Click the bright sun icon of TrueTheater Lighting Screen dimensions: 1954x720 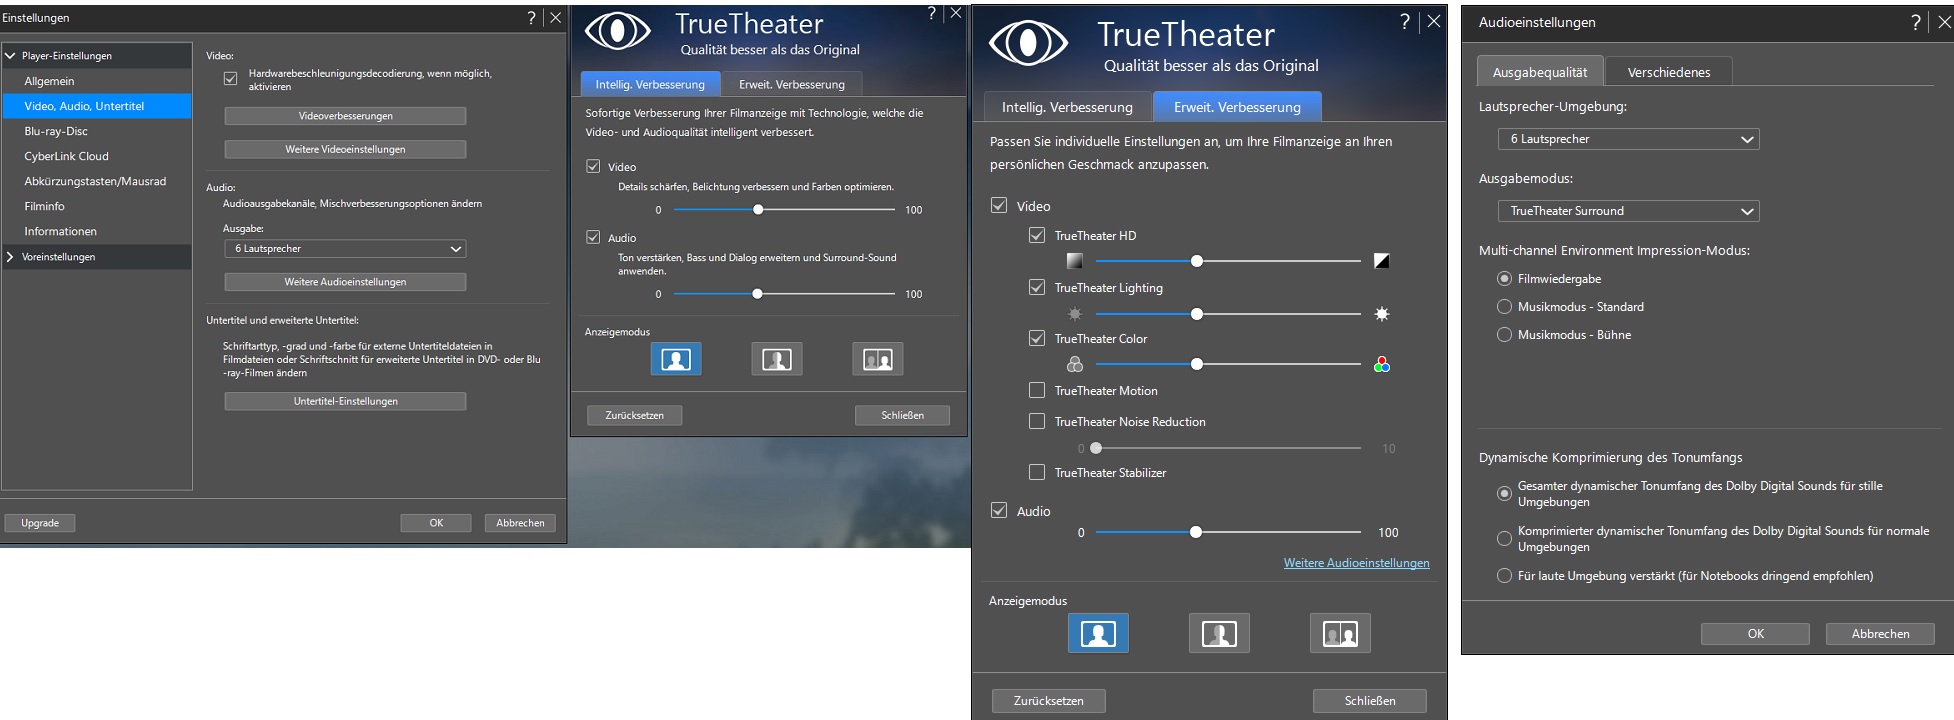point(1382,314)
